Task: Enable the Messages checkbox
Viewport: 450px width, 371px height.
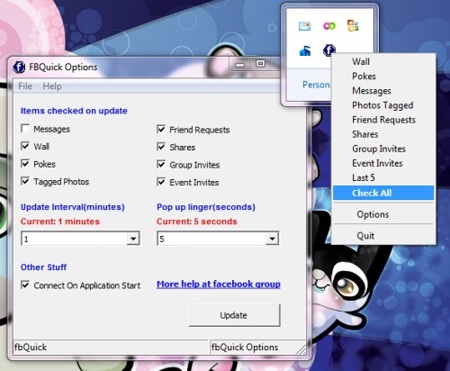Action: coord(25,129)
